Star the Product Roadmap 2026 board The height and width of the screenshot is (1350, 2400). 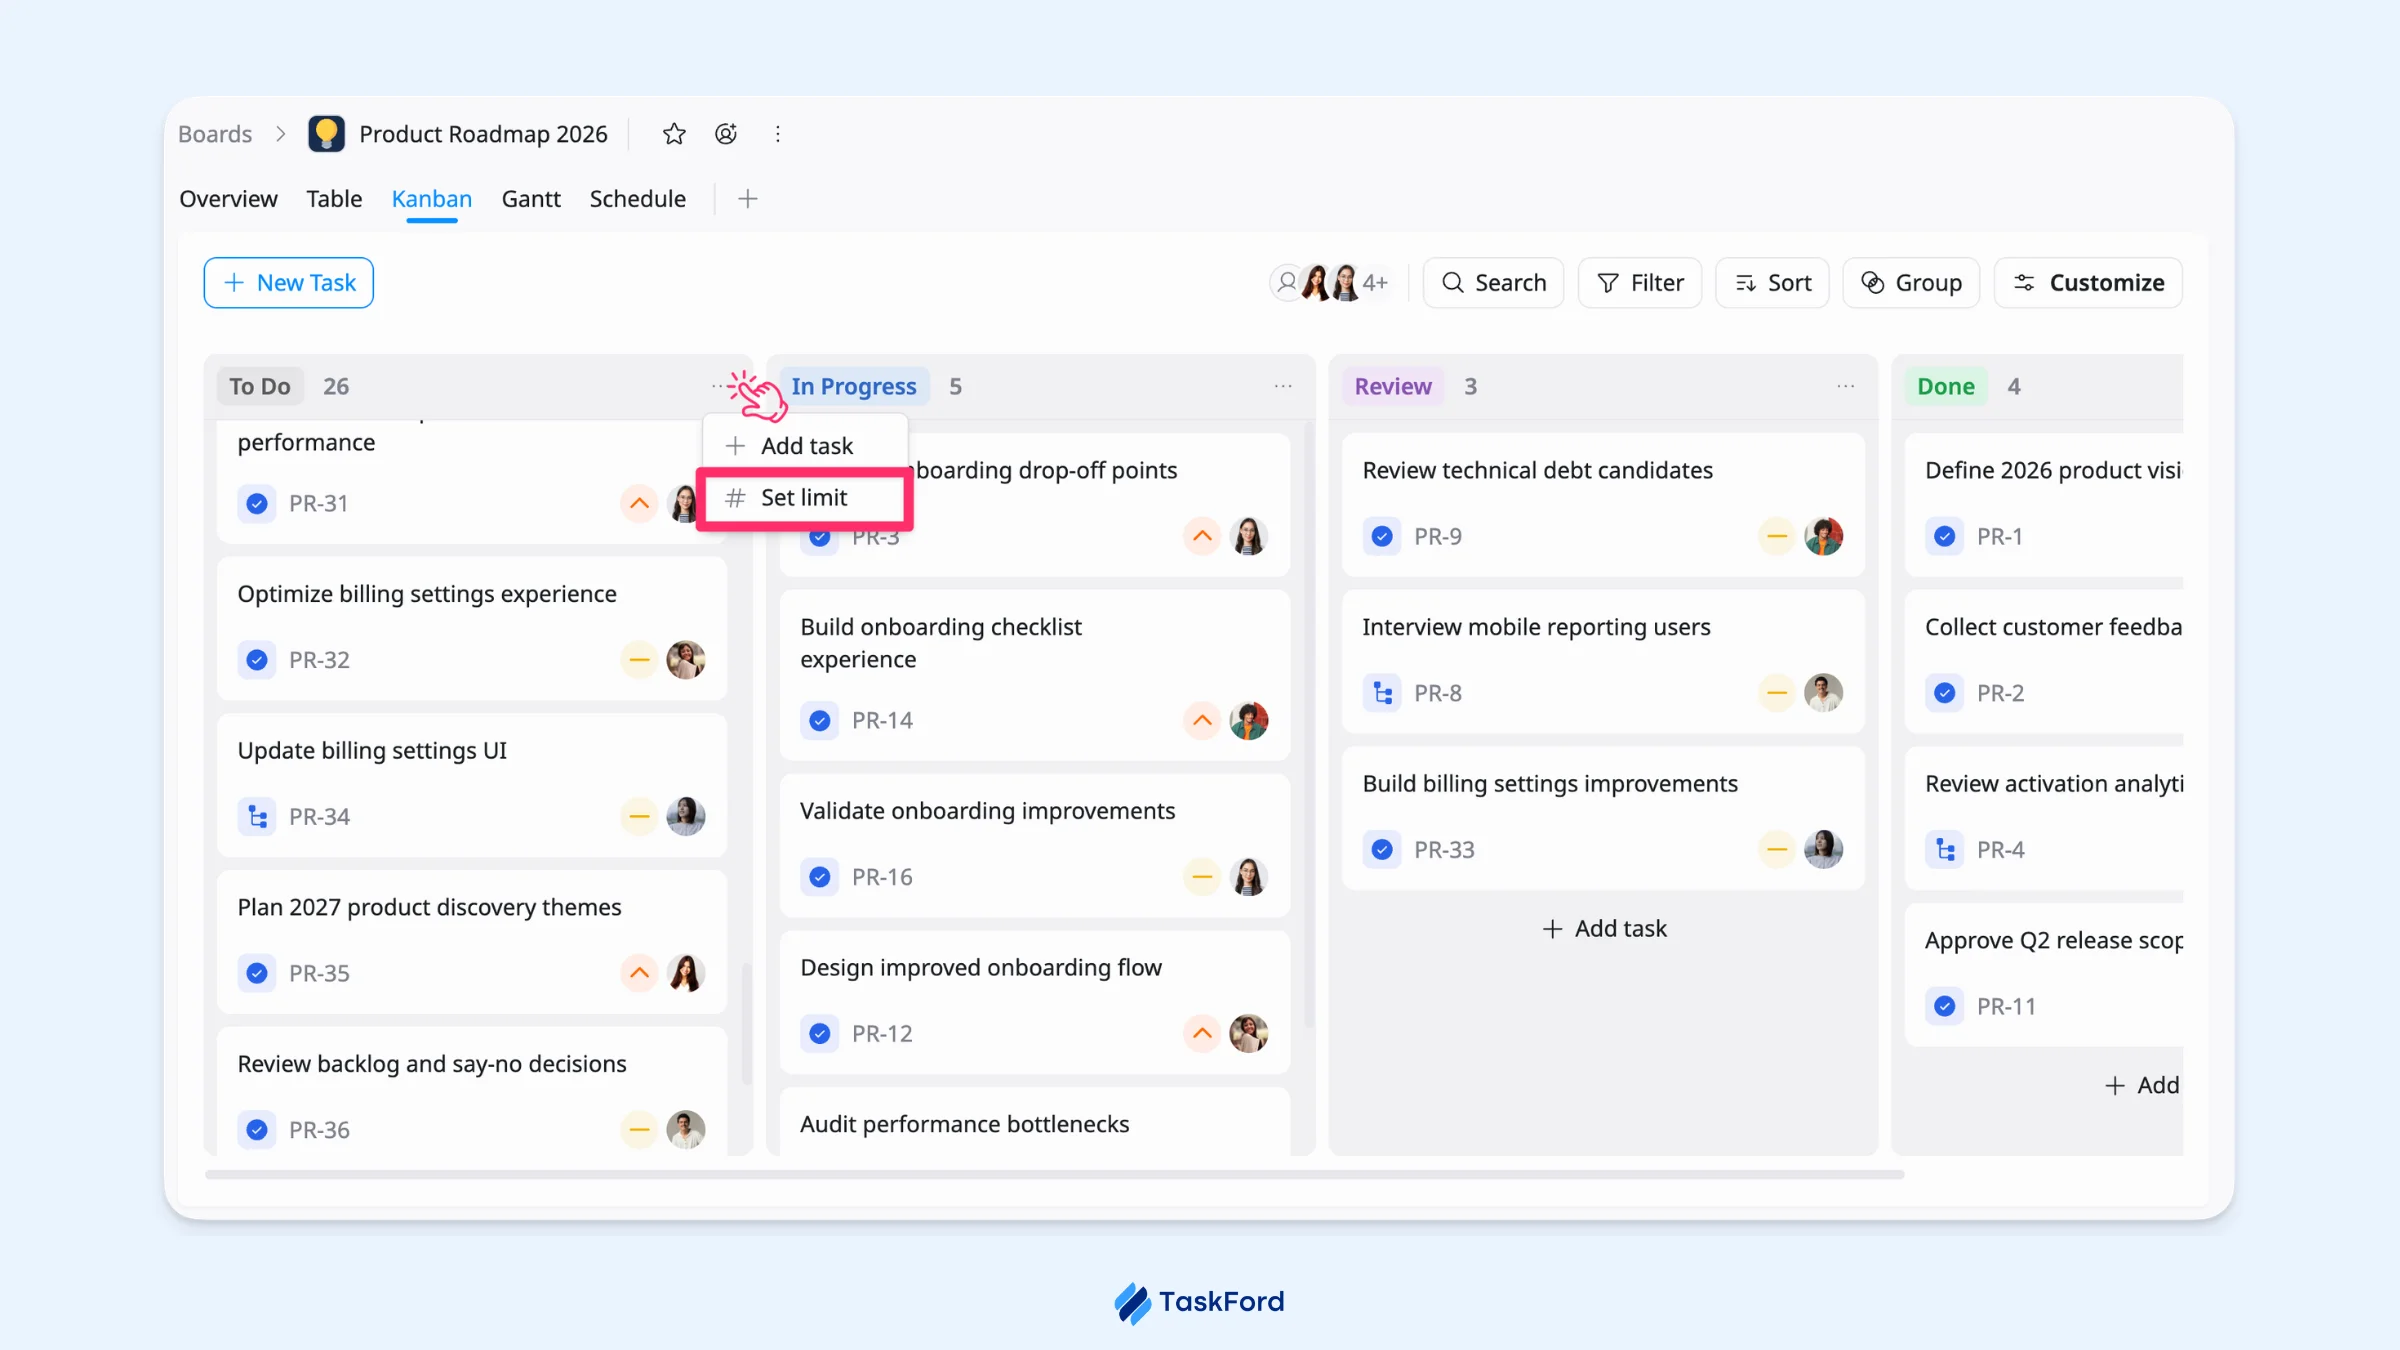point(674,134)
